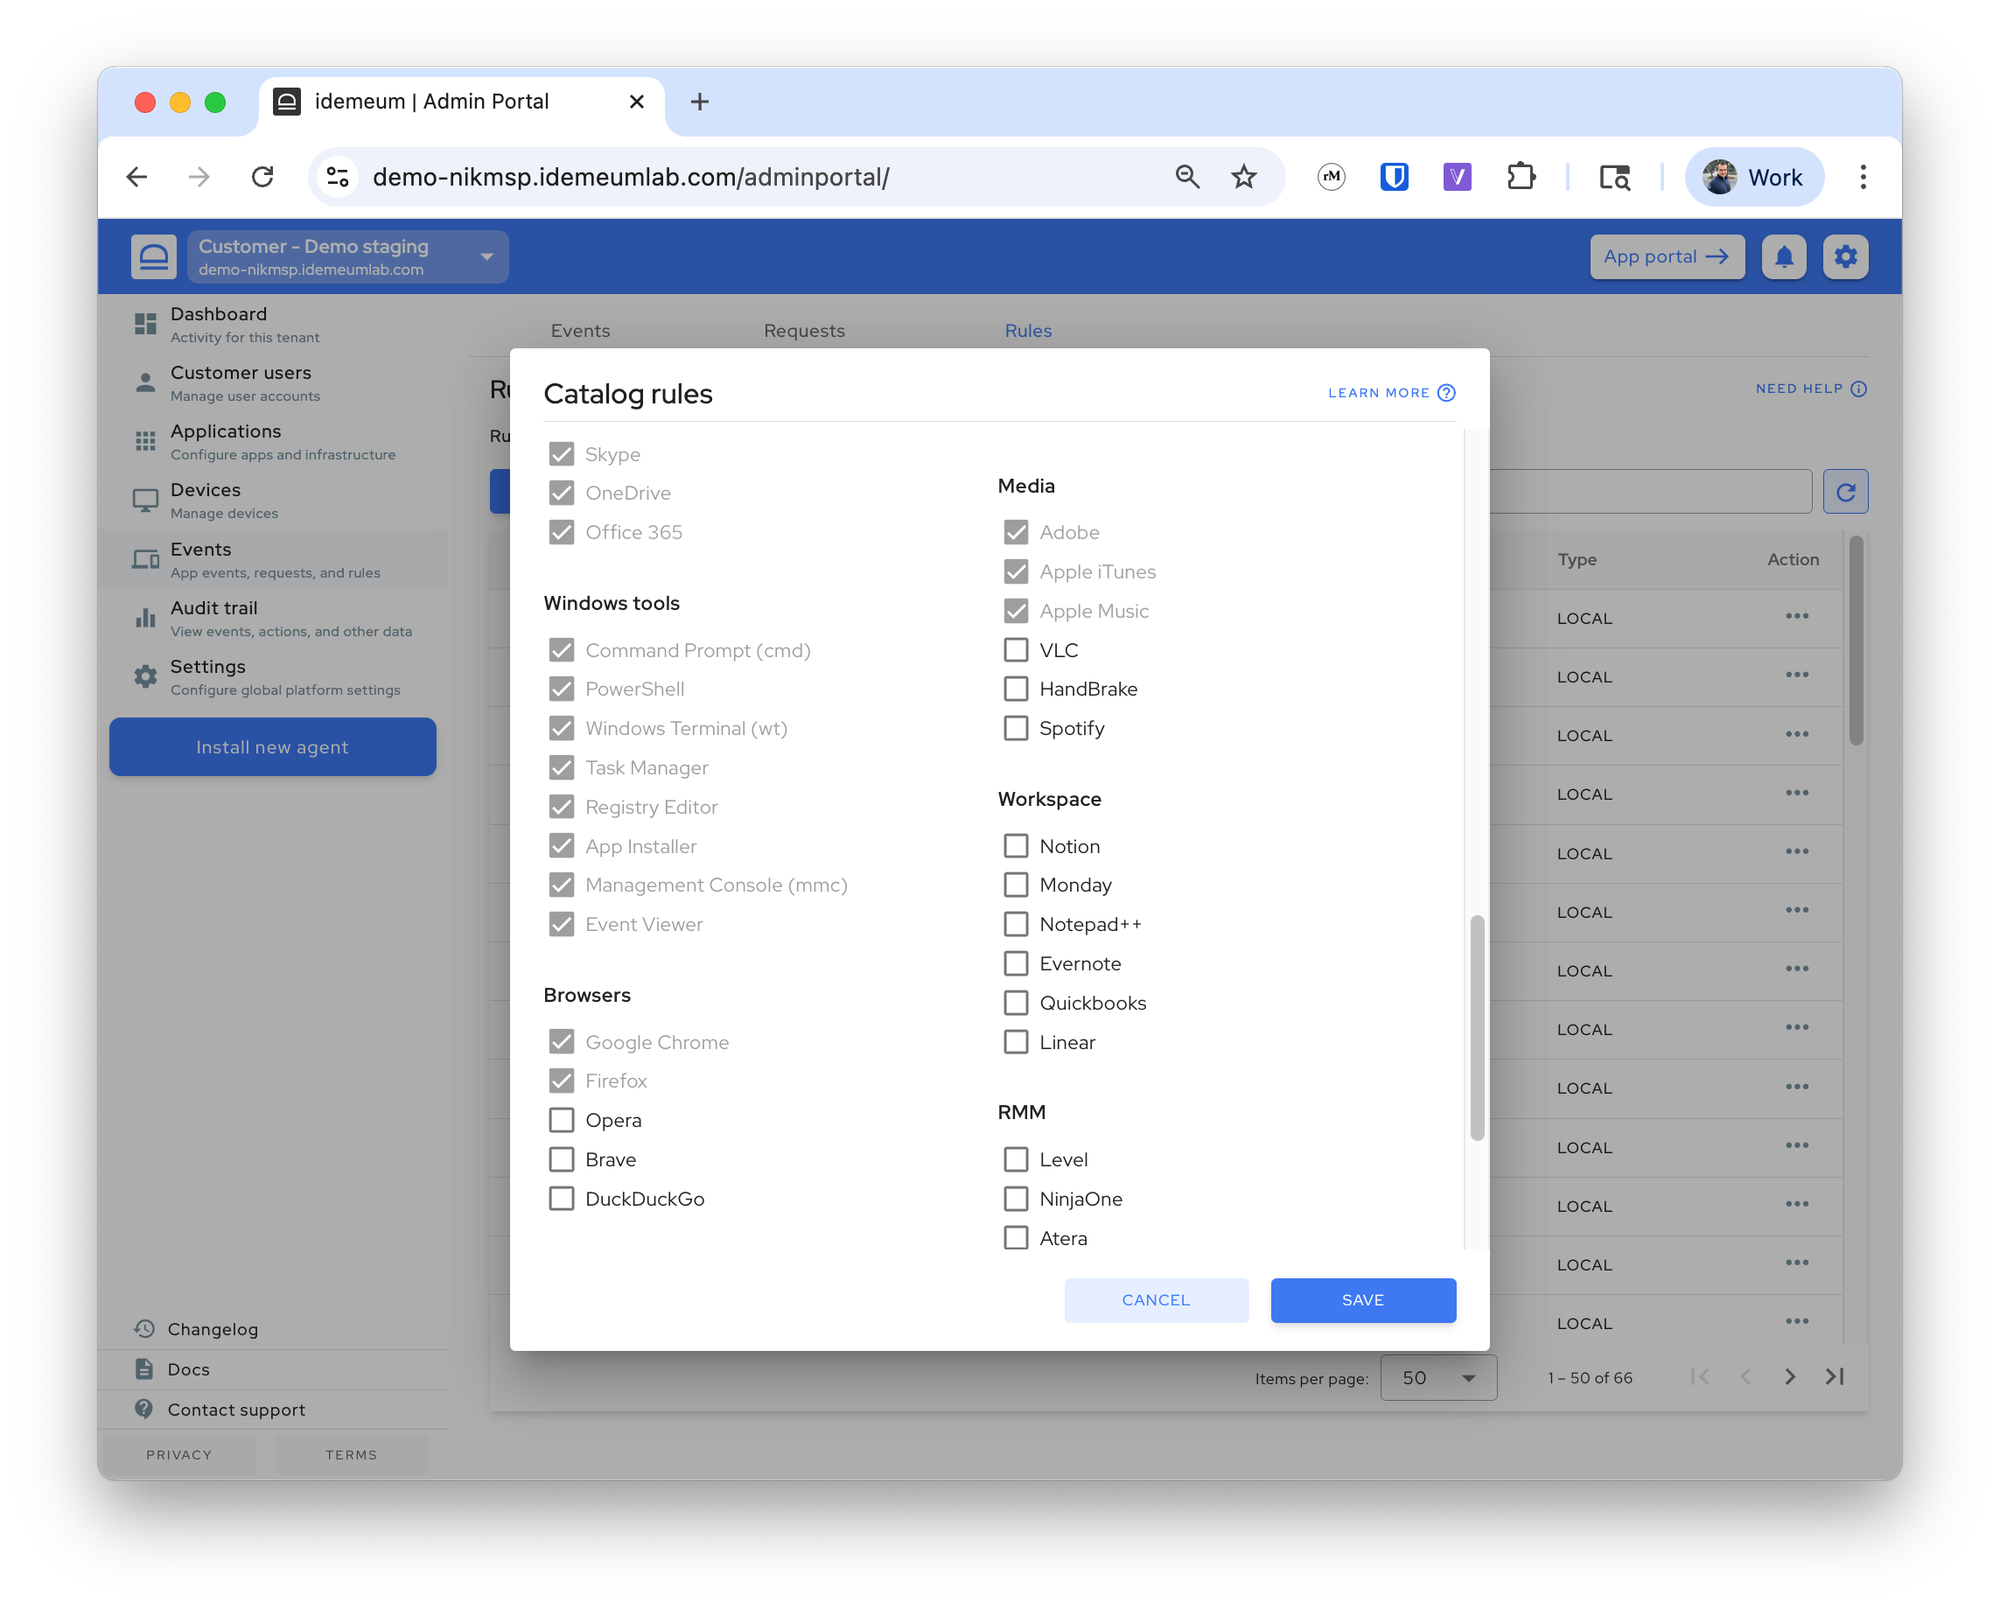Open action menu for the last LOCAL row
The image size is (2000, 1610).
[1797, 1321]
